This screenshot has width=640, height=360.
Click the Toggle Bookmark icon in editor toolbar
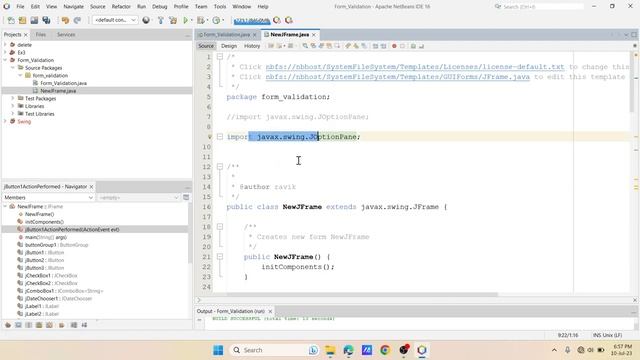pyautogui.click(x=364, y=46)
